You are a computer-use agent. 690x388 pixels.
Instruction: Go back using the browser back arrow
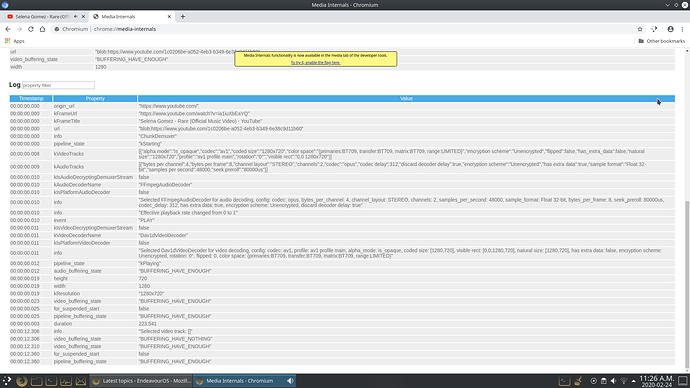click(8, 29)
